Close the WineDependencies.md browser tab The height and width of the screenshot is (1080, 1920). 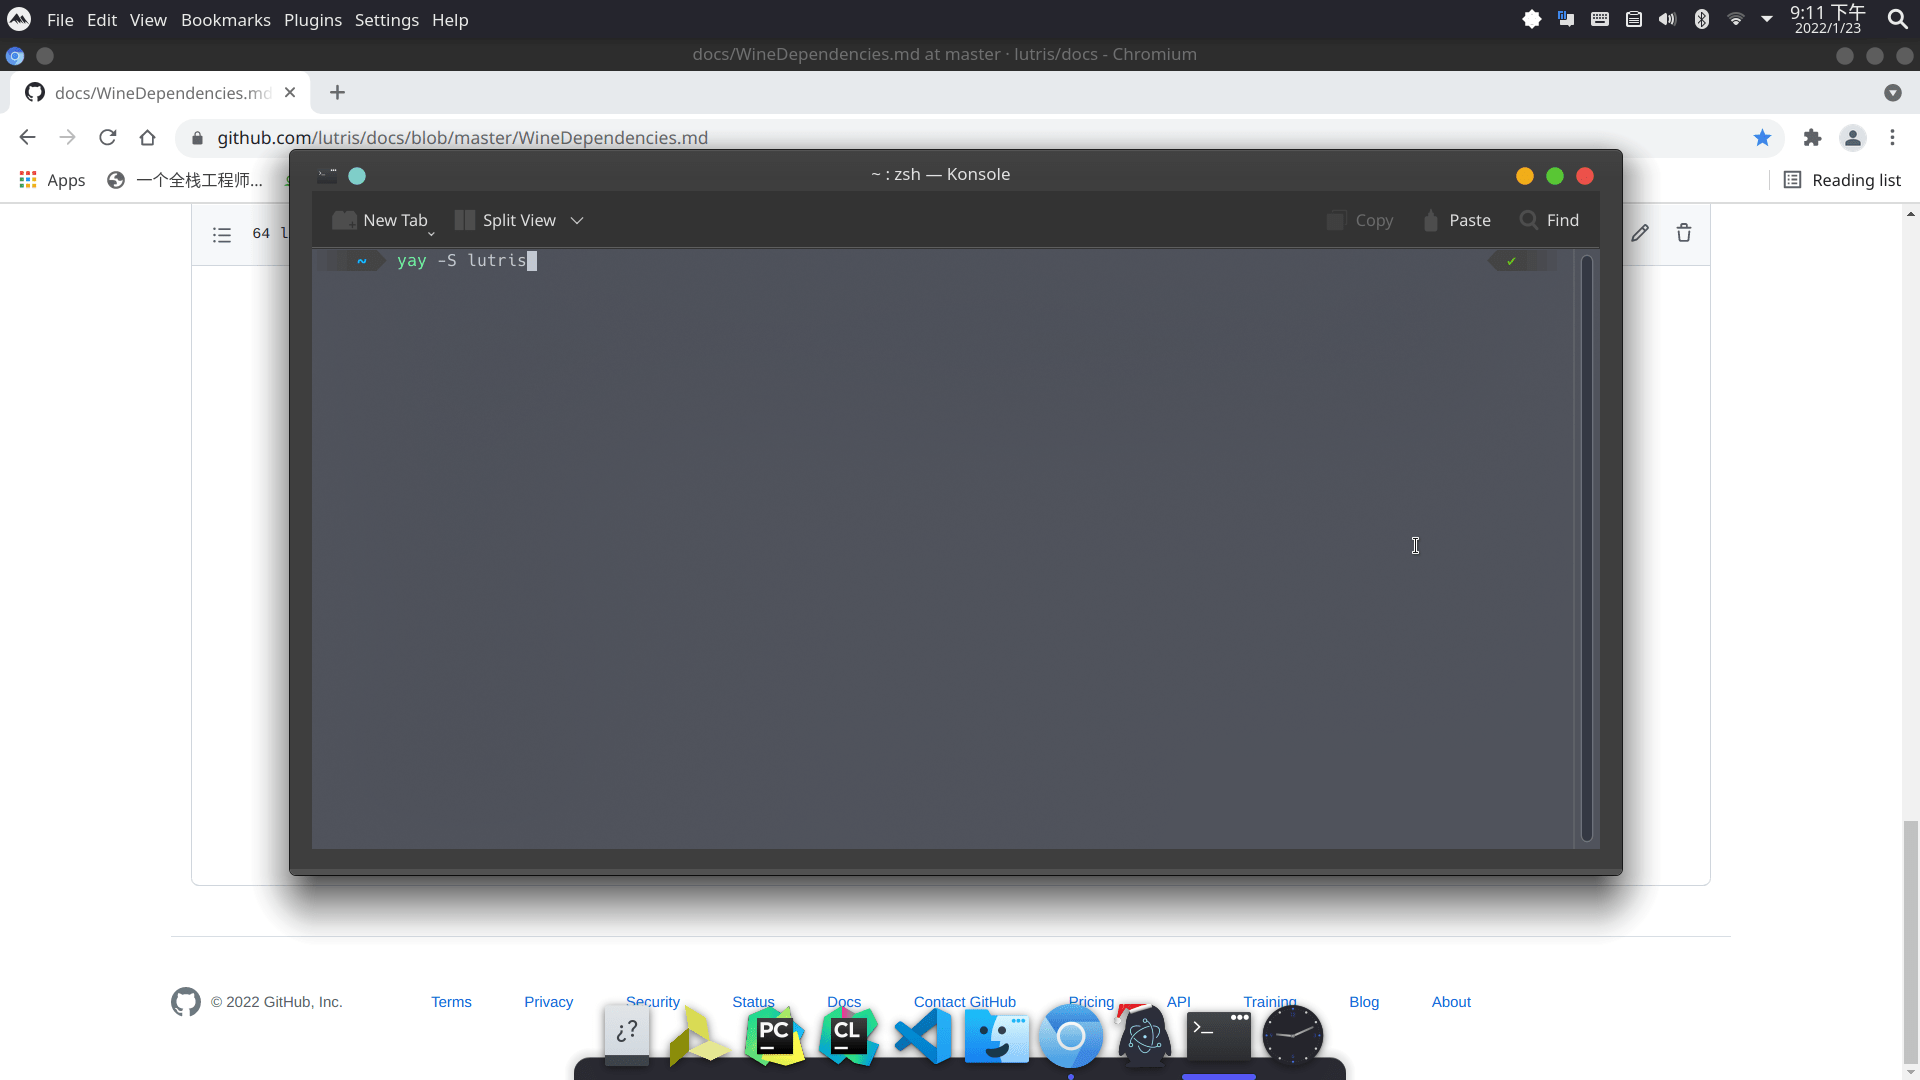pos(290,92)
